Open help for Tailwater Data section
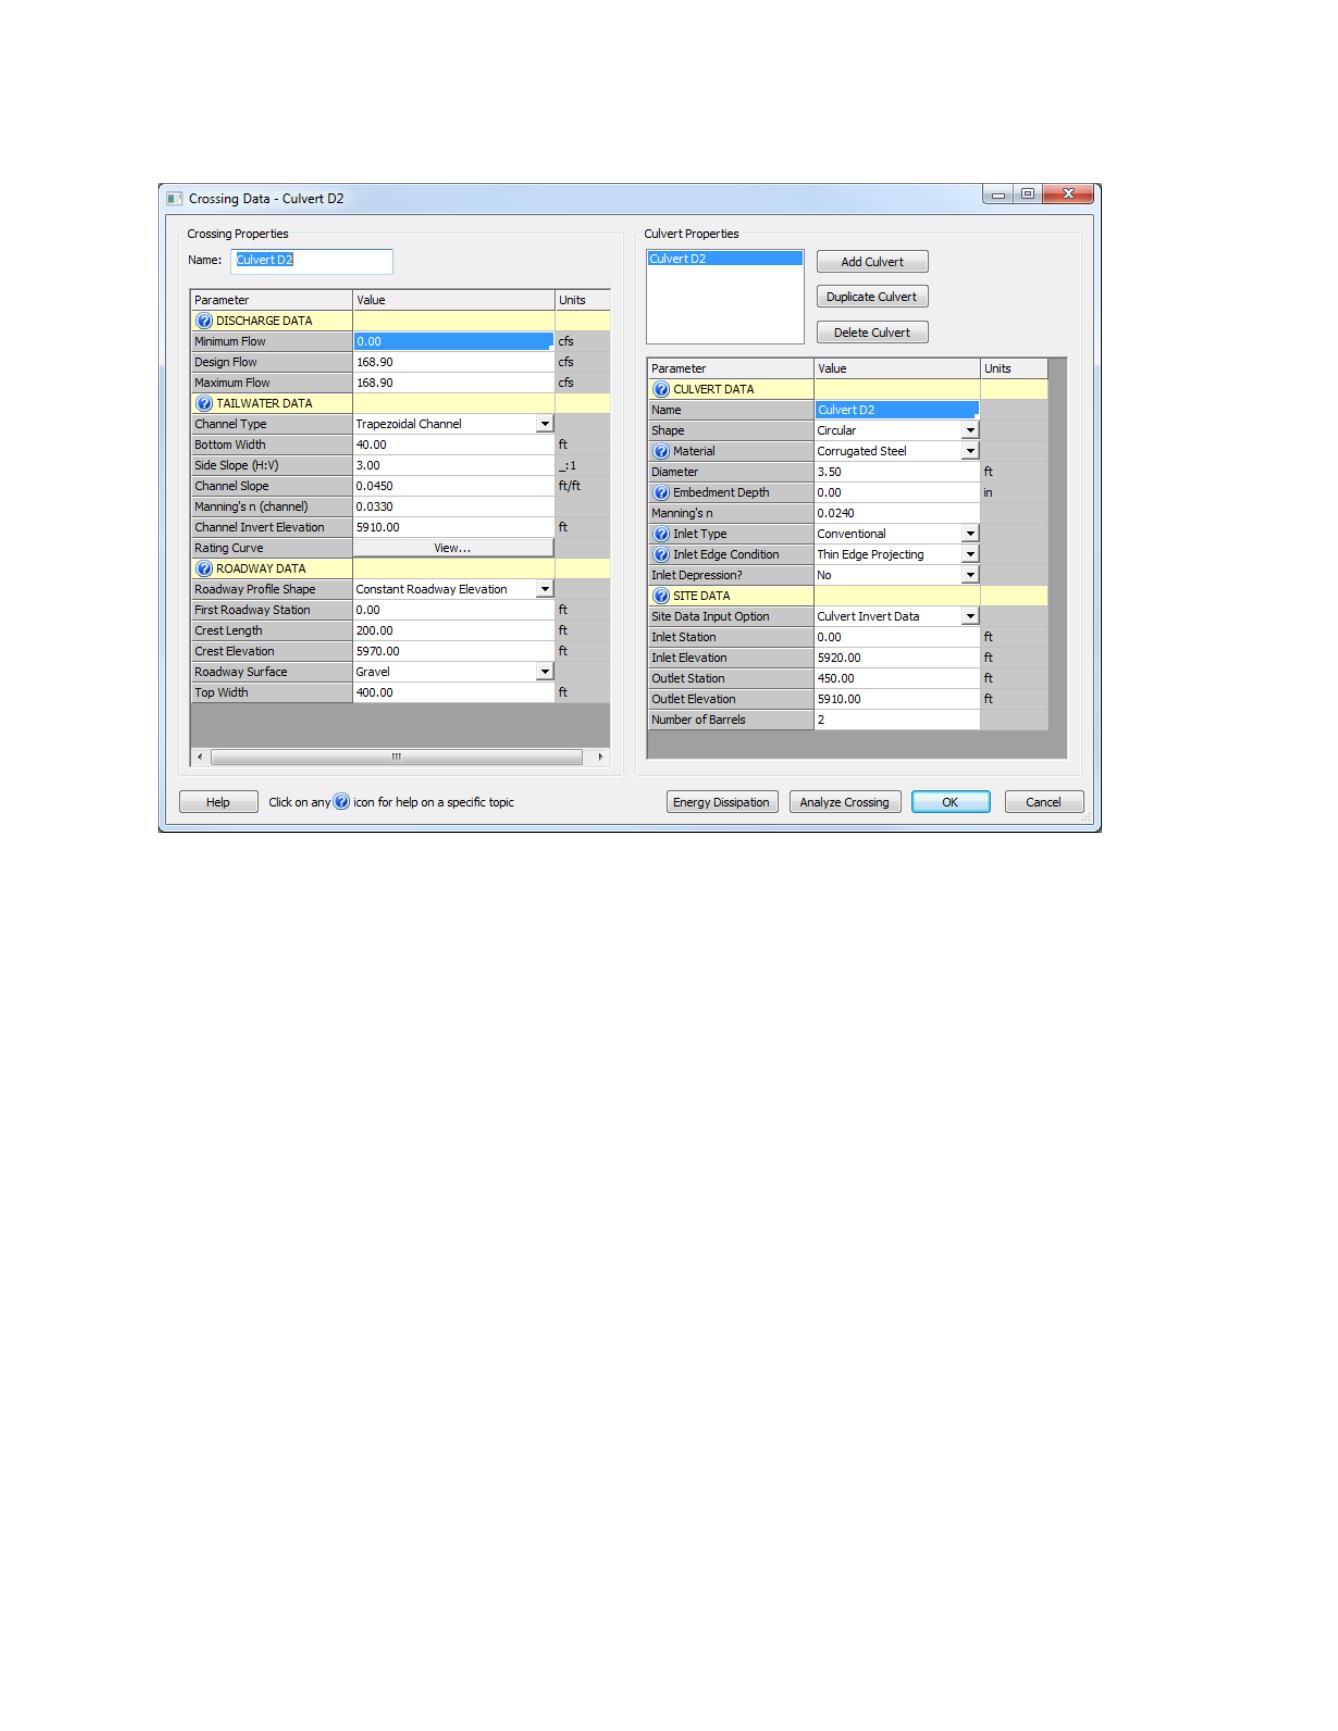The height and width of the screenshot is (1731, 1338). (x=204, y=404)
